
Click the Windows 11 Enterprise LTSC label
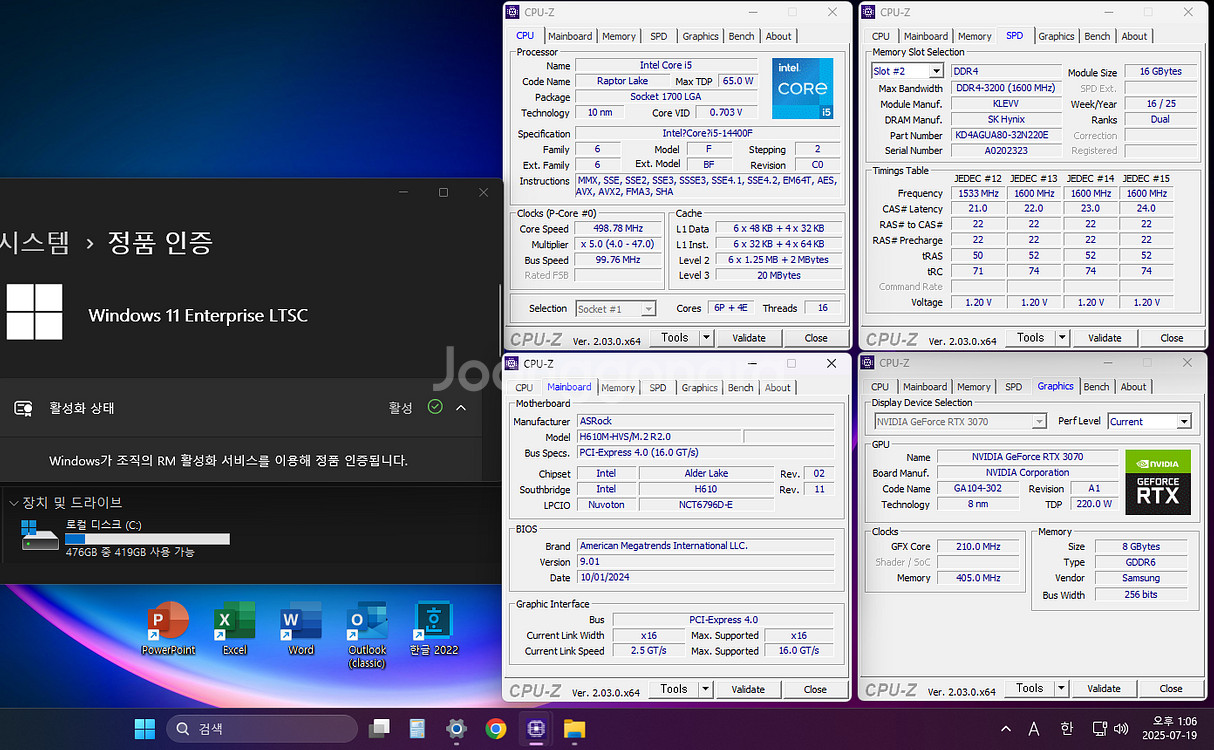(x=198, y=316)
